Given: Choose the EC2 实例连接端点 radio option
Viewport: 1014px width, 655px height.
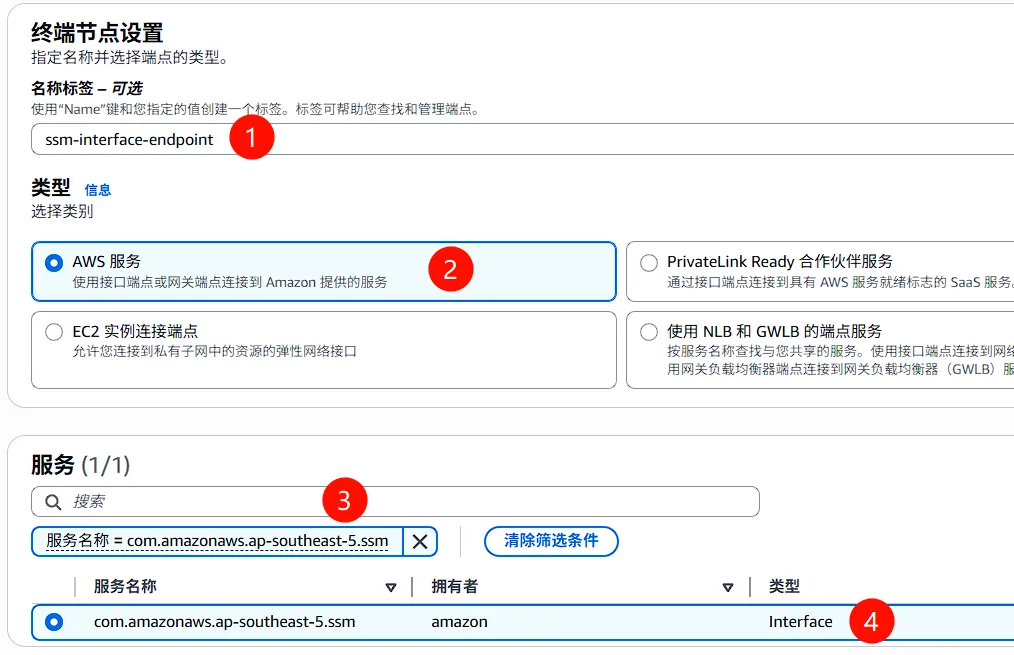Looking at the screenshot, I should point(54,332).
